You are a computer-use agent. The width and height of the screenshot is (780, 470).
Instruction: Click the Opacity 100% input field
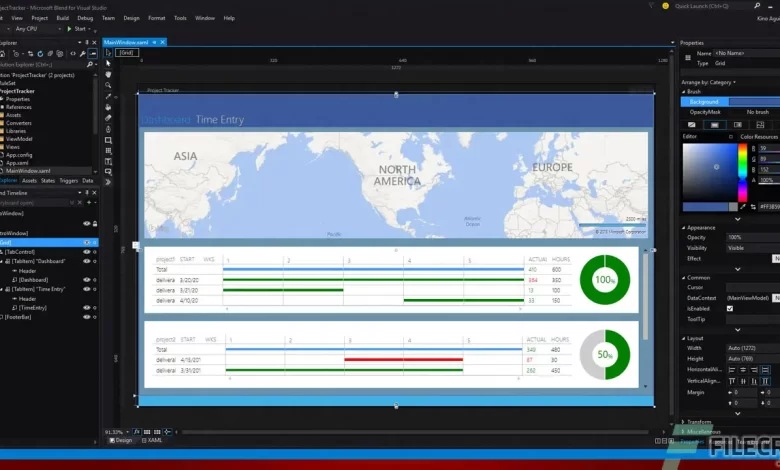(x=753, y=237)
